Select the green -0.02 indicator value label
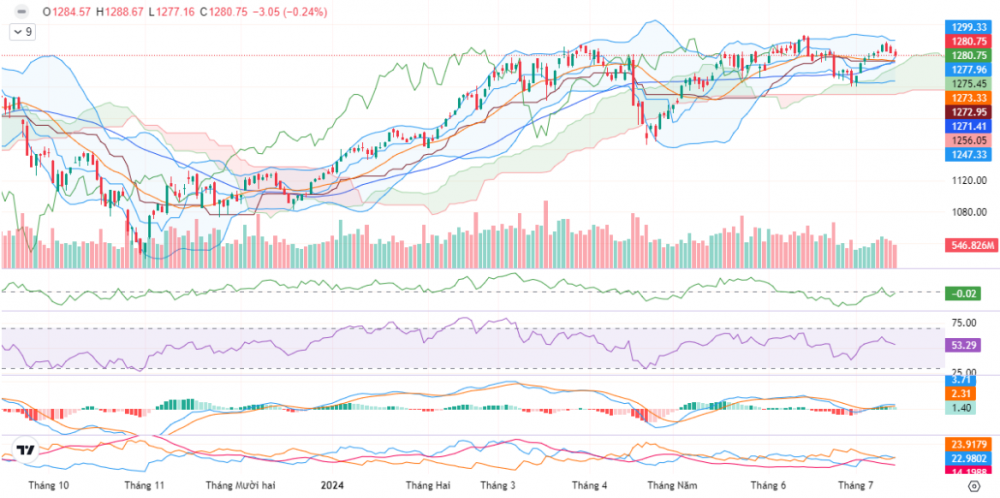 click(965, 293)
